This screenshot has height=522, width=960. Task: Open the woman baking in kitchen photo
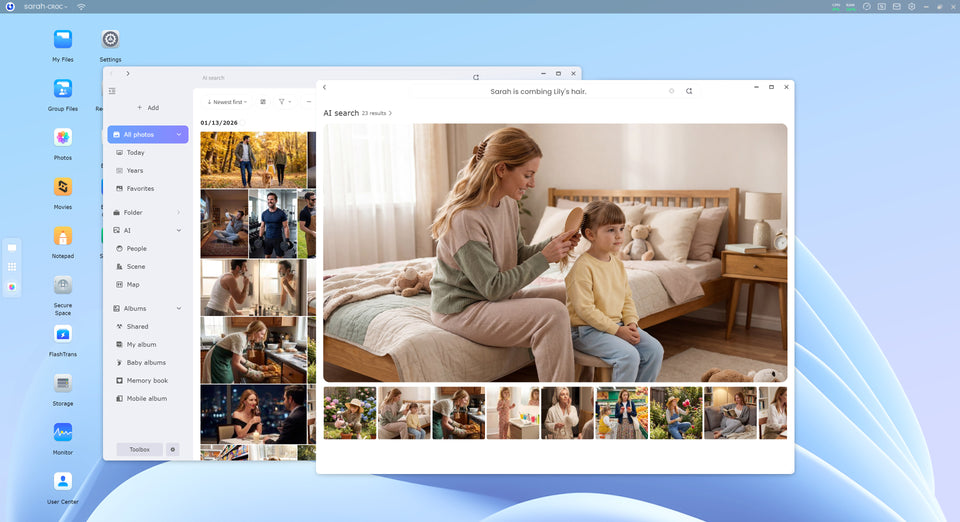click(253, 350)
